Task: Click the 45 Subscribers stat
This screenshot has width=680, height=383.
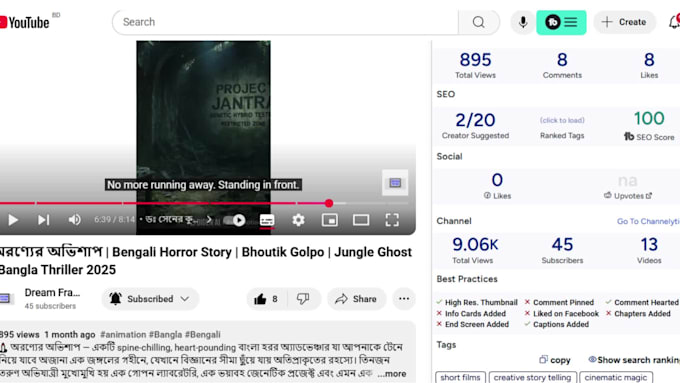Action: point(562,250)
